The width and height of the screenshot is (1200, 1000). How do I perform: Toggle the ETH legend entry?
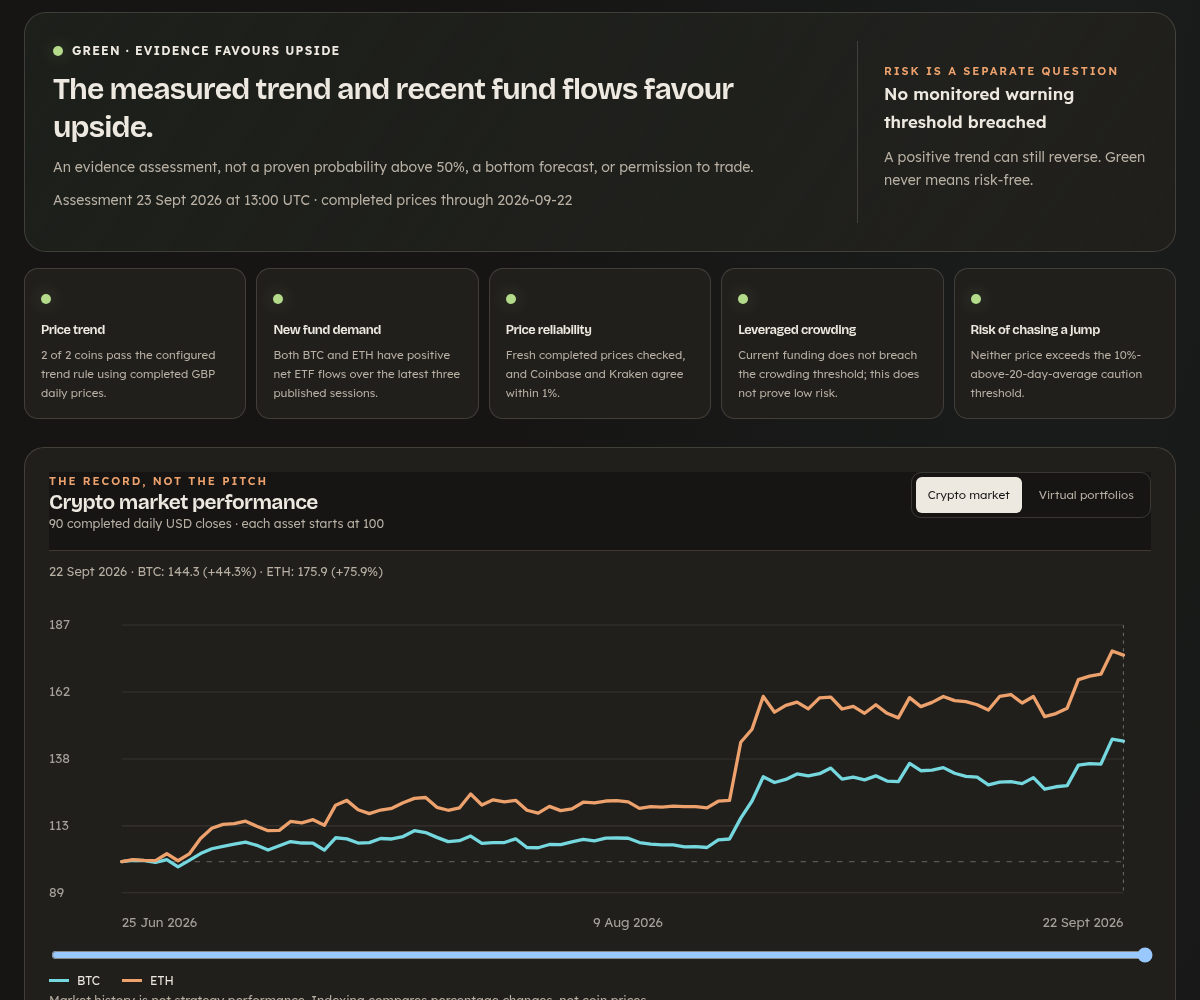pos(148,981)
